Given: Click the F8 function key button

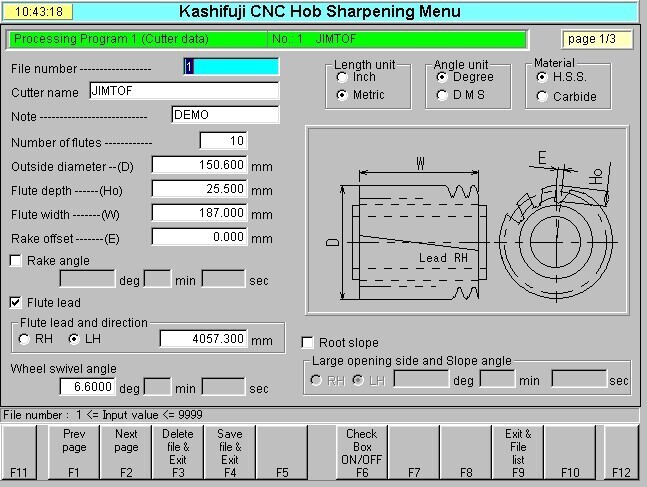Looking at the screenshot, I should [x=466, y=452].
